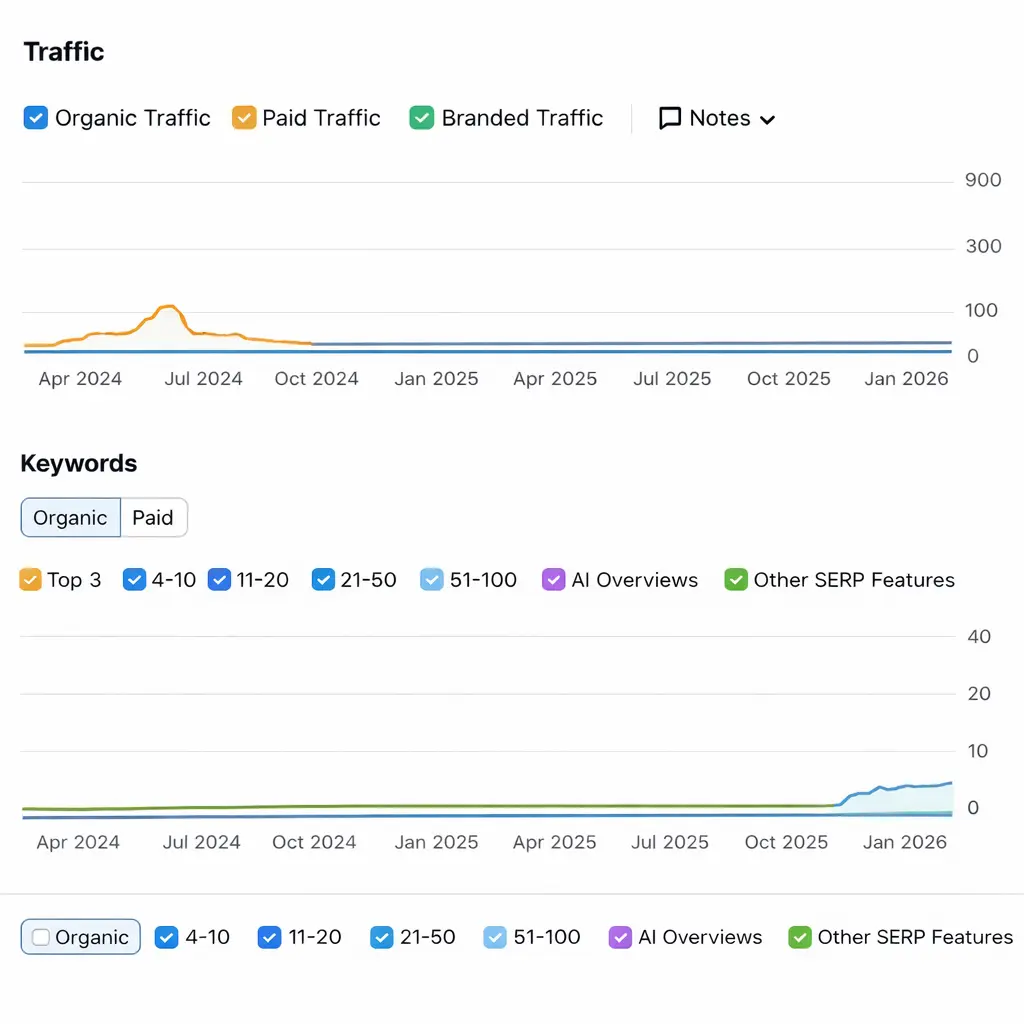
Task: Uncheck Other SERP Features in bottom row
Action: pos(799,937)
